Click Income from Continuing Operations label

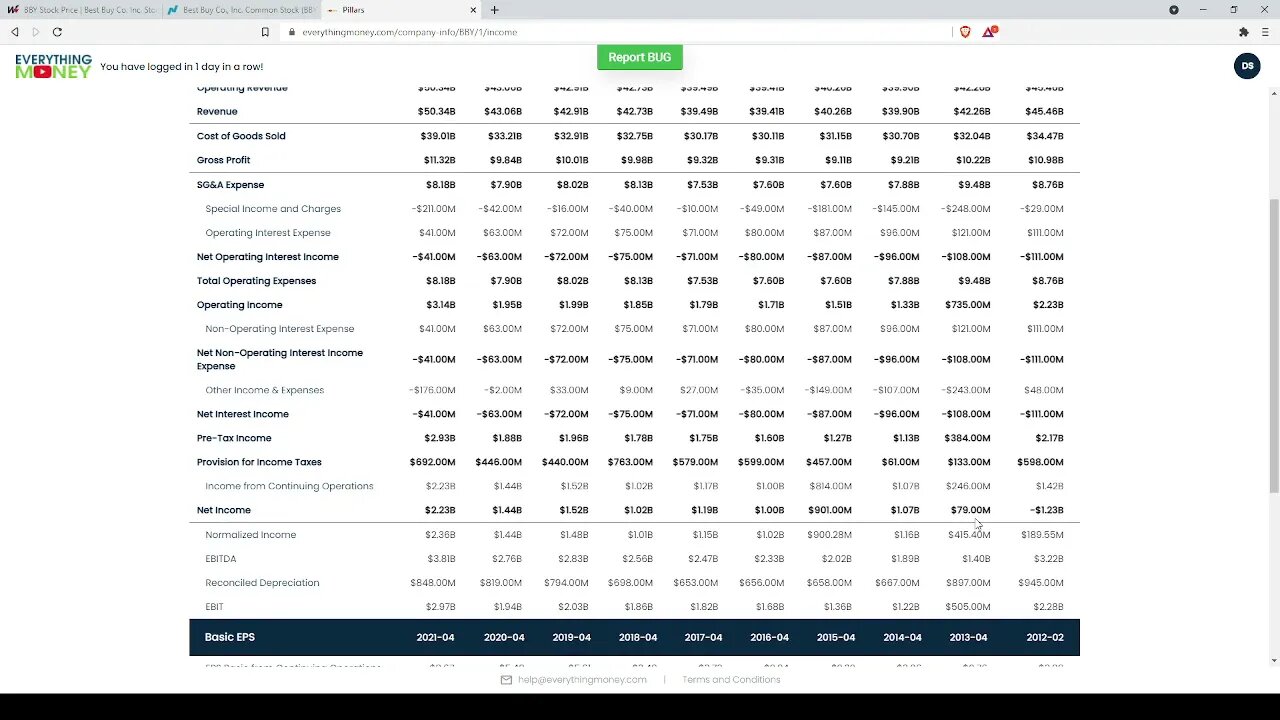point(289,486)
